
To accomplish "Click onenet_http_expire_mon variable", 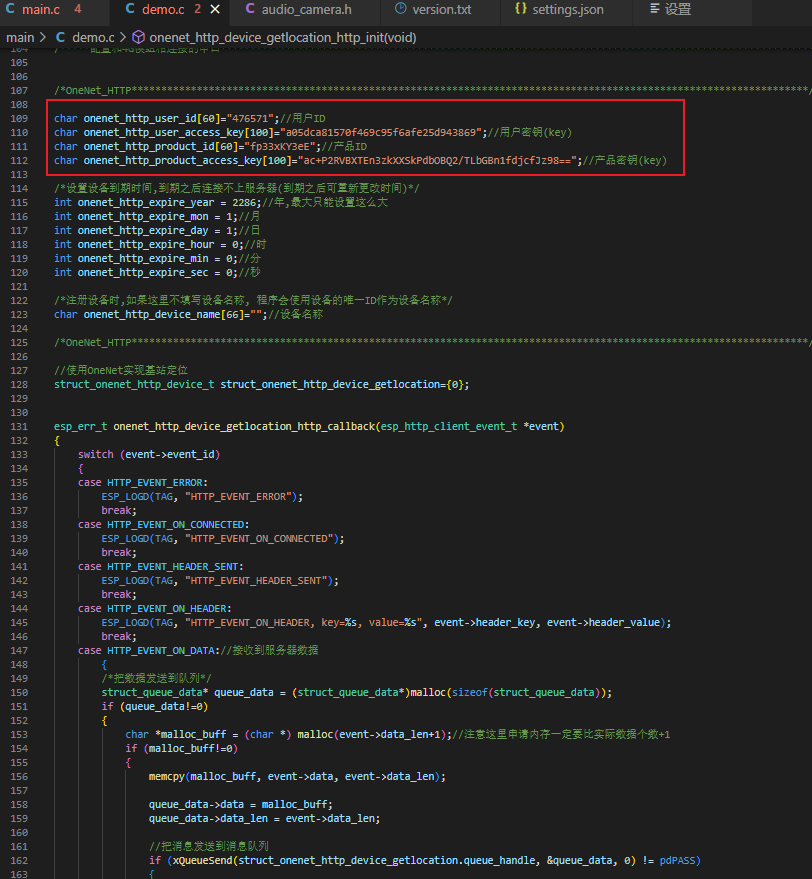I will click(143, 216).
